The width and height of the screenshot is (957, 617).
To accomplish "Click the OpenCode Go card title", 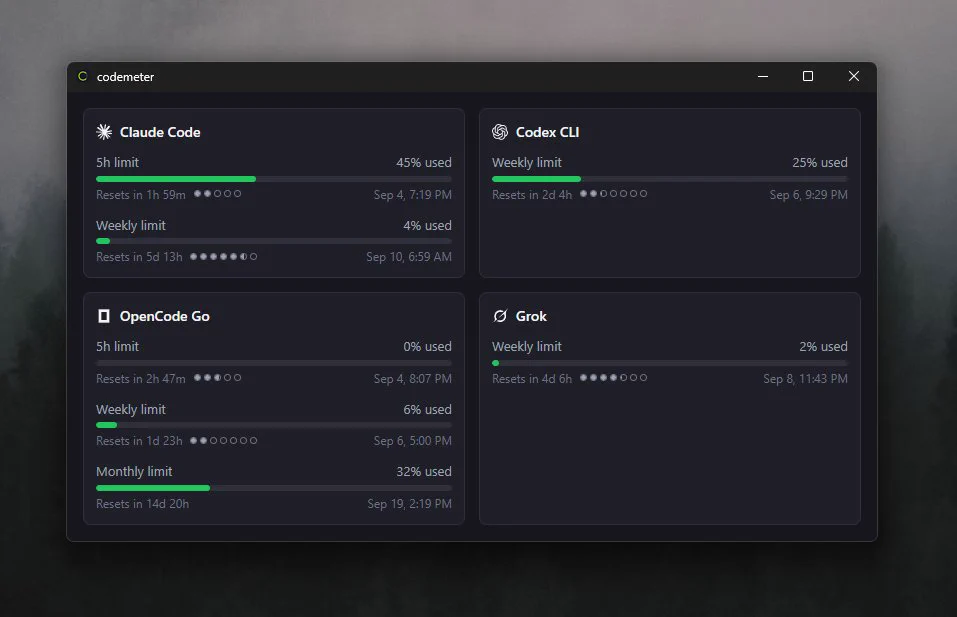I will 165,316.
